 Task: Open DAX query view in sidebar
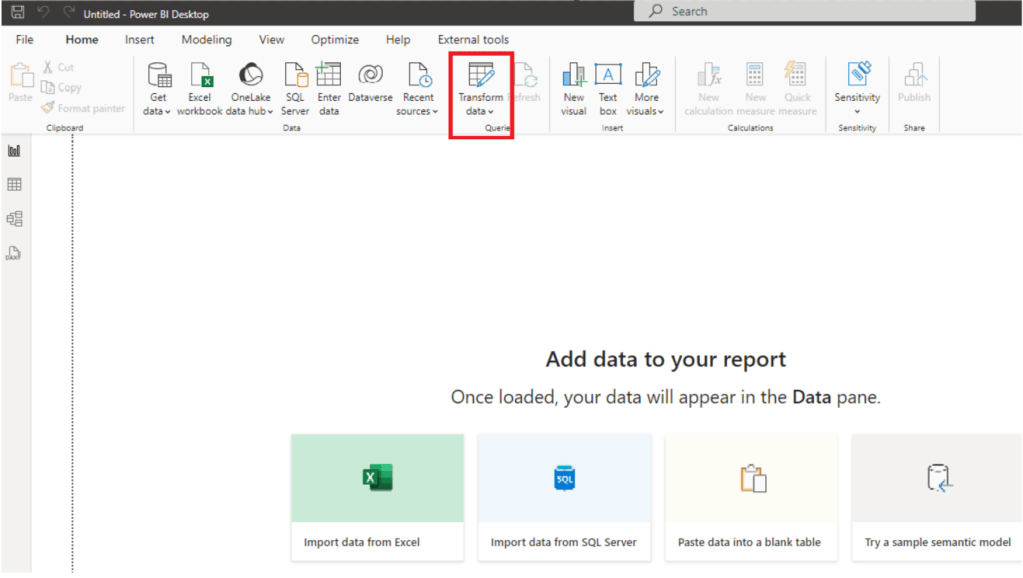point(14,253)
